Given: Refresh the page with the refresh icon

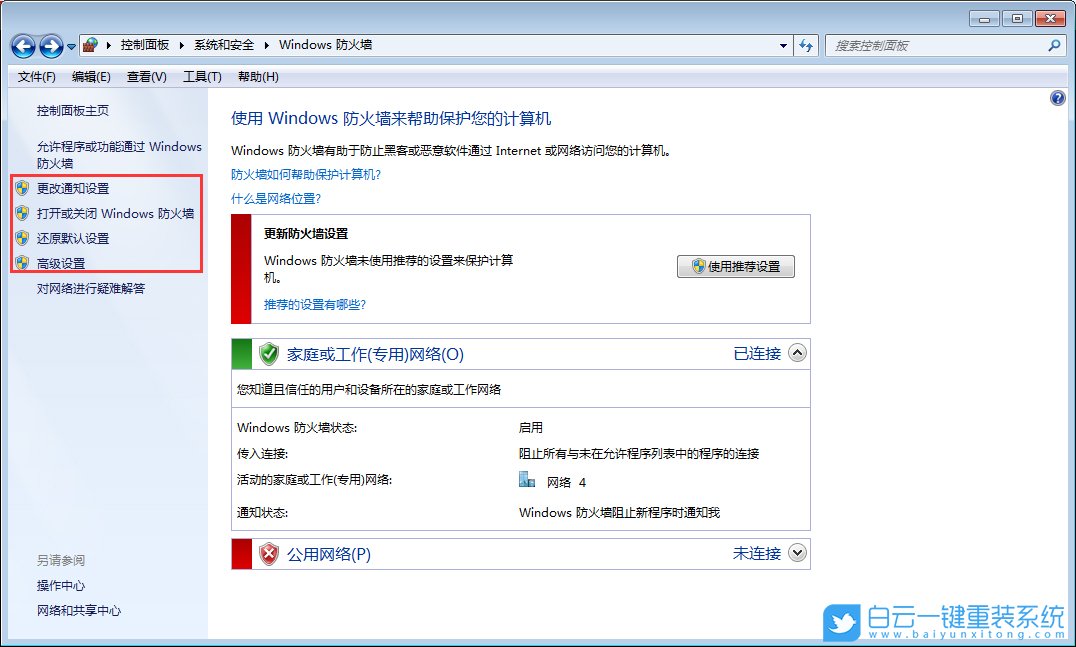Looking at the screenshot, I should coord(806,45).
